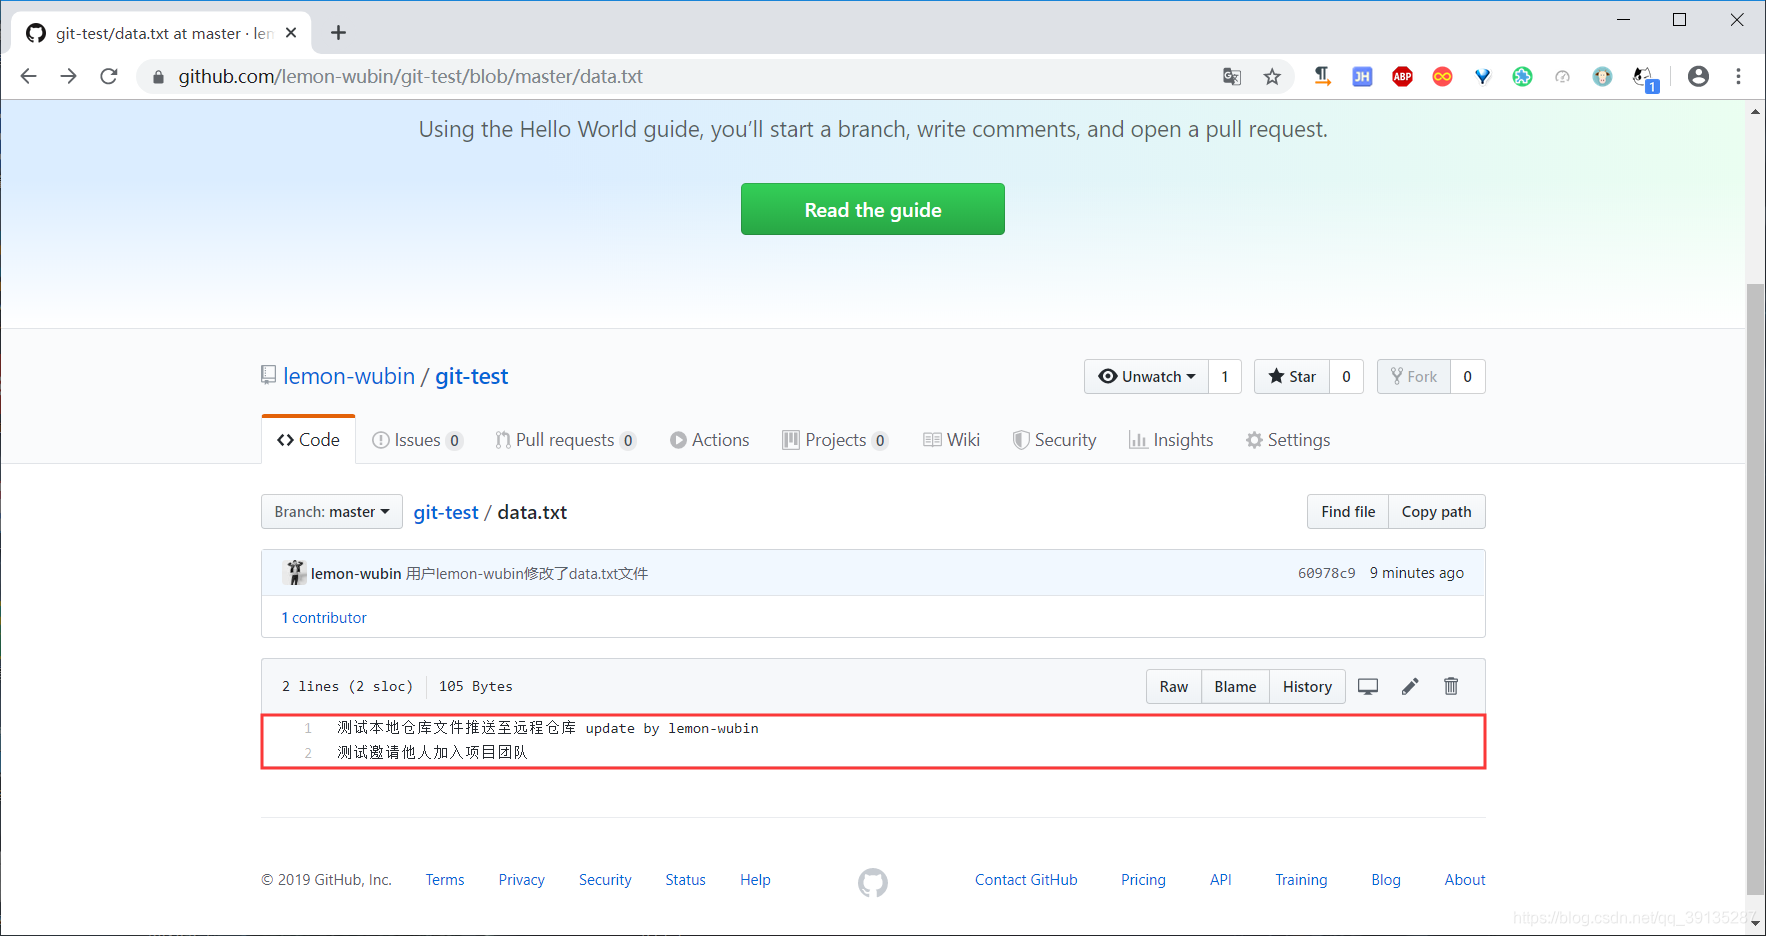Open the Chrome profile account icon
Screen dimensions: 1766x936
1698,76
